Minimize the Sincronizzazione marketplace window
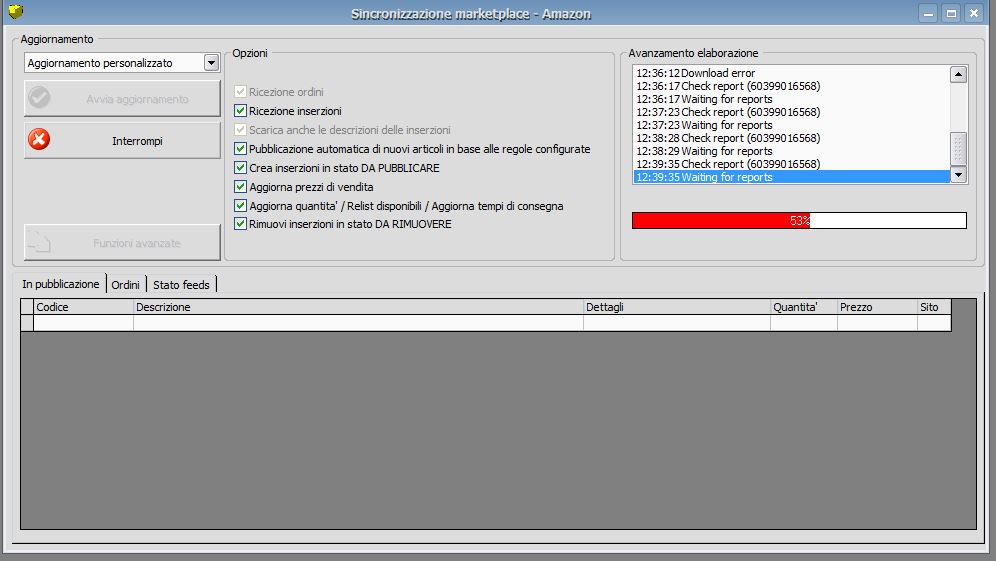Screen dimensions: 996x561 click(x=928, y=13)
